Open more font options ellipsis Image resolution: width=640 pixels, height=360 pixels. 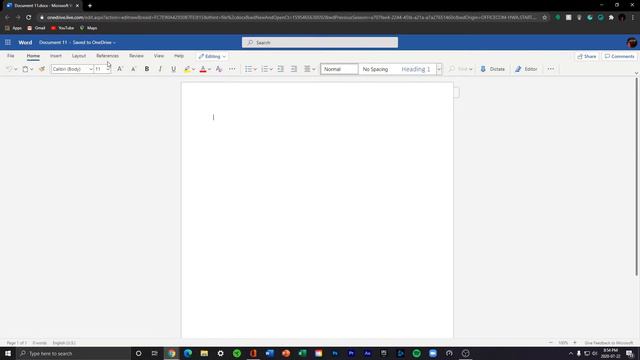click(x=232, y=69)
